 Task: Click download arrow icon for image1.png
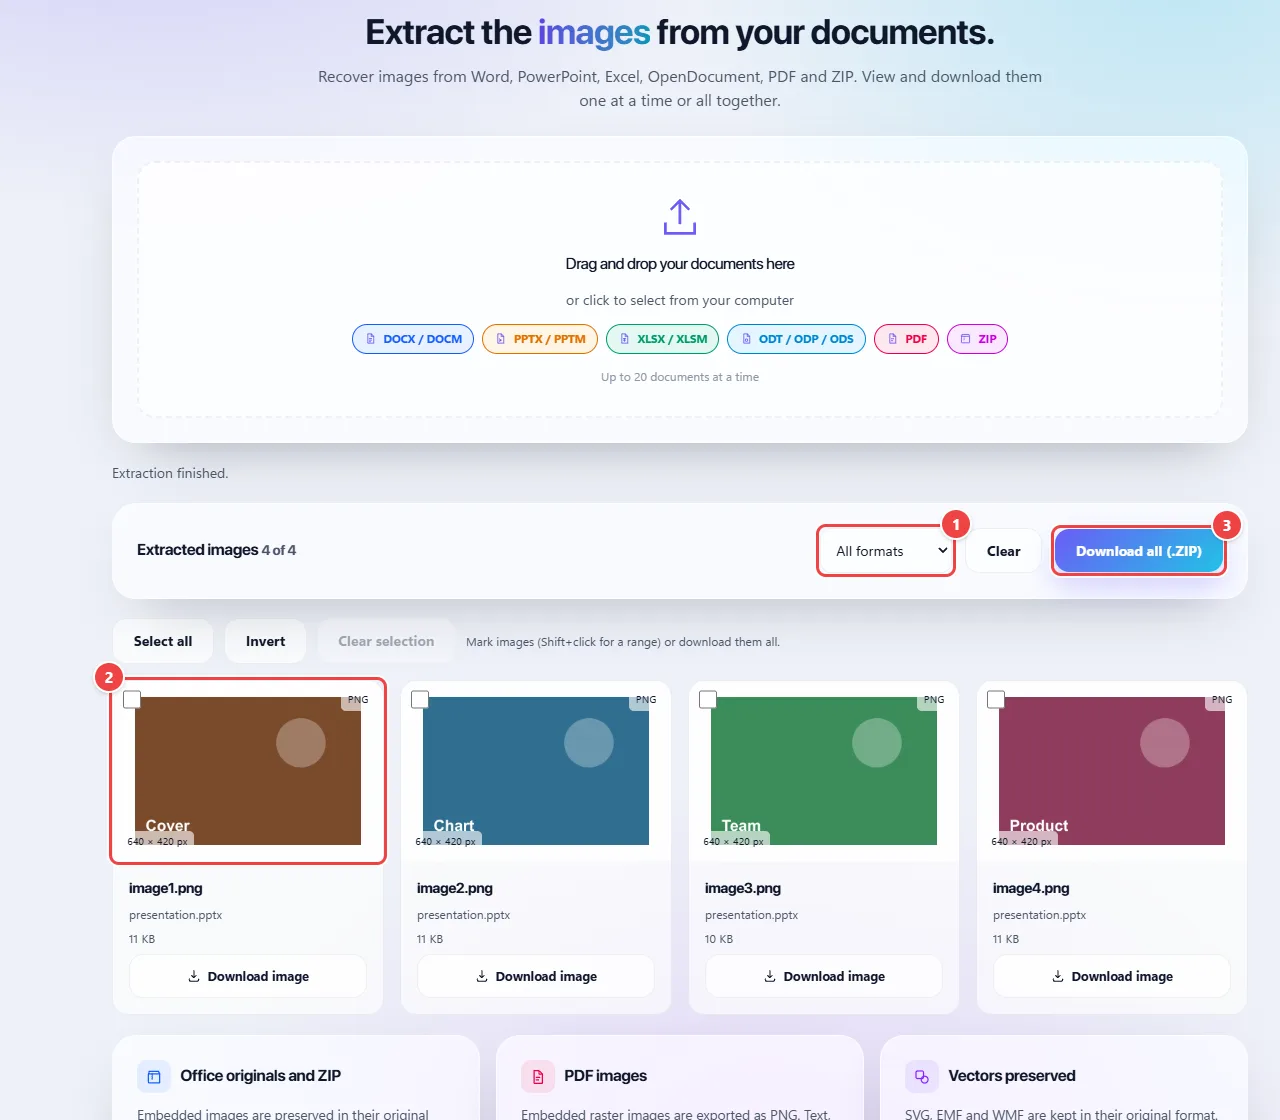(x=194, y=976)
